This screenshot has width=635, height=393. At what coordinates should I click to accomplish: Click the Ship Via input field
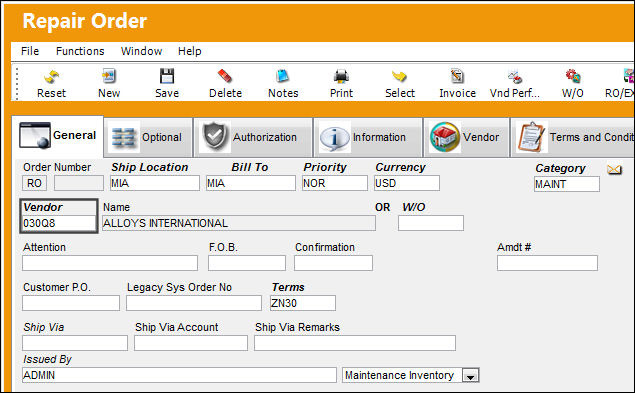click(75, 343)
